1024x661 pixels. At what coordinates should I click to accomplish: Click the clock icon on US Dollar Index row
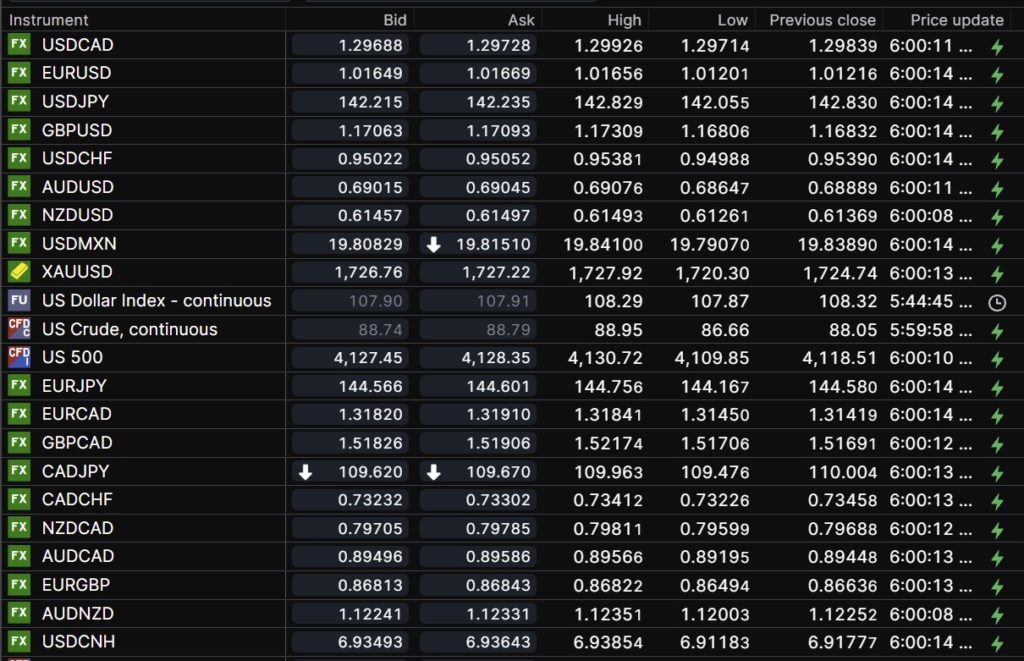click(996, 302)
